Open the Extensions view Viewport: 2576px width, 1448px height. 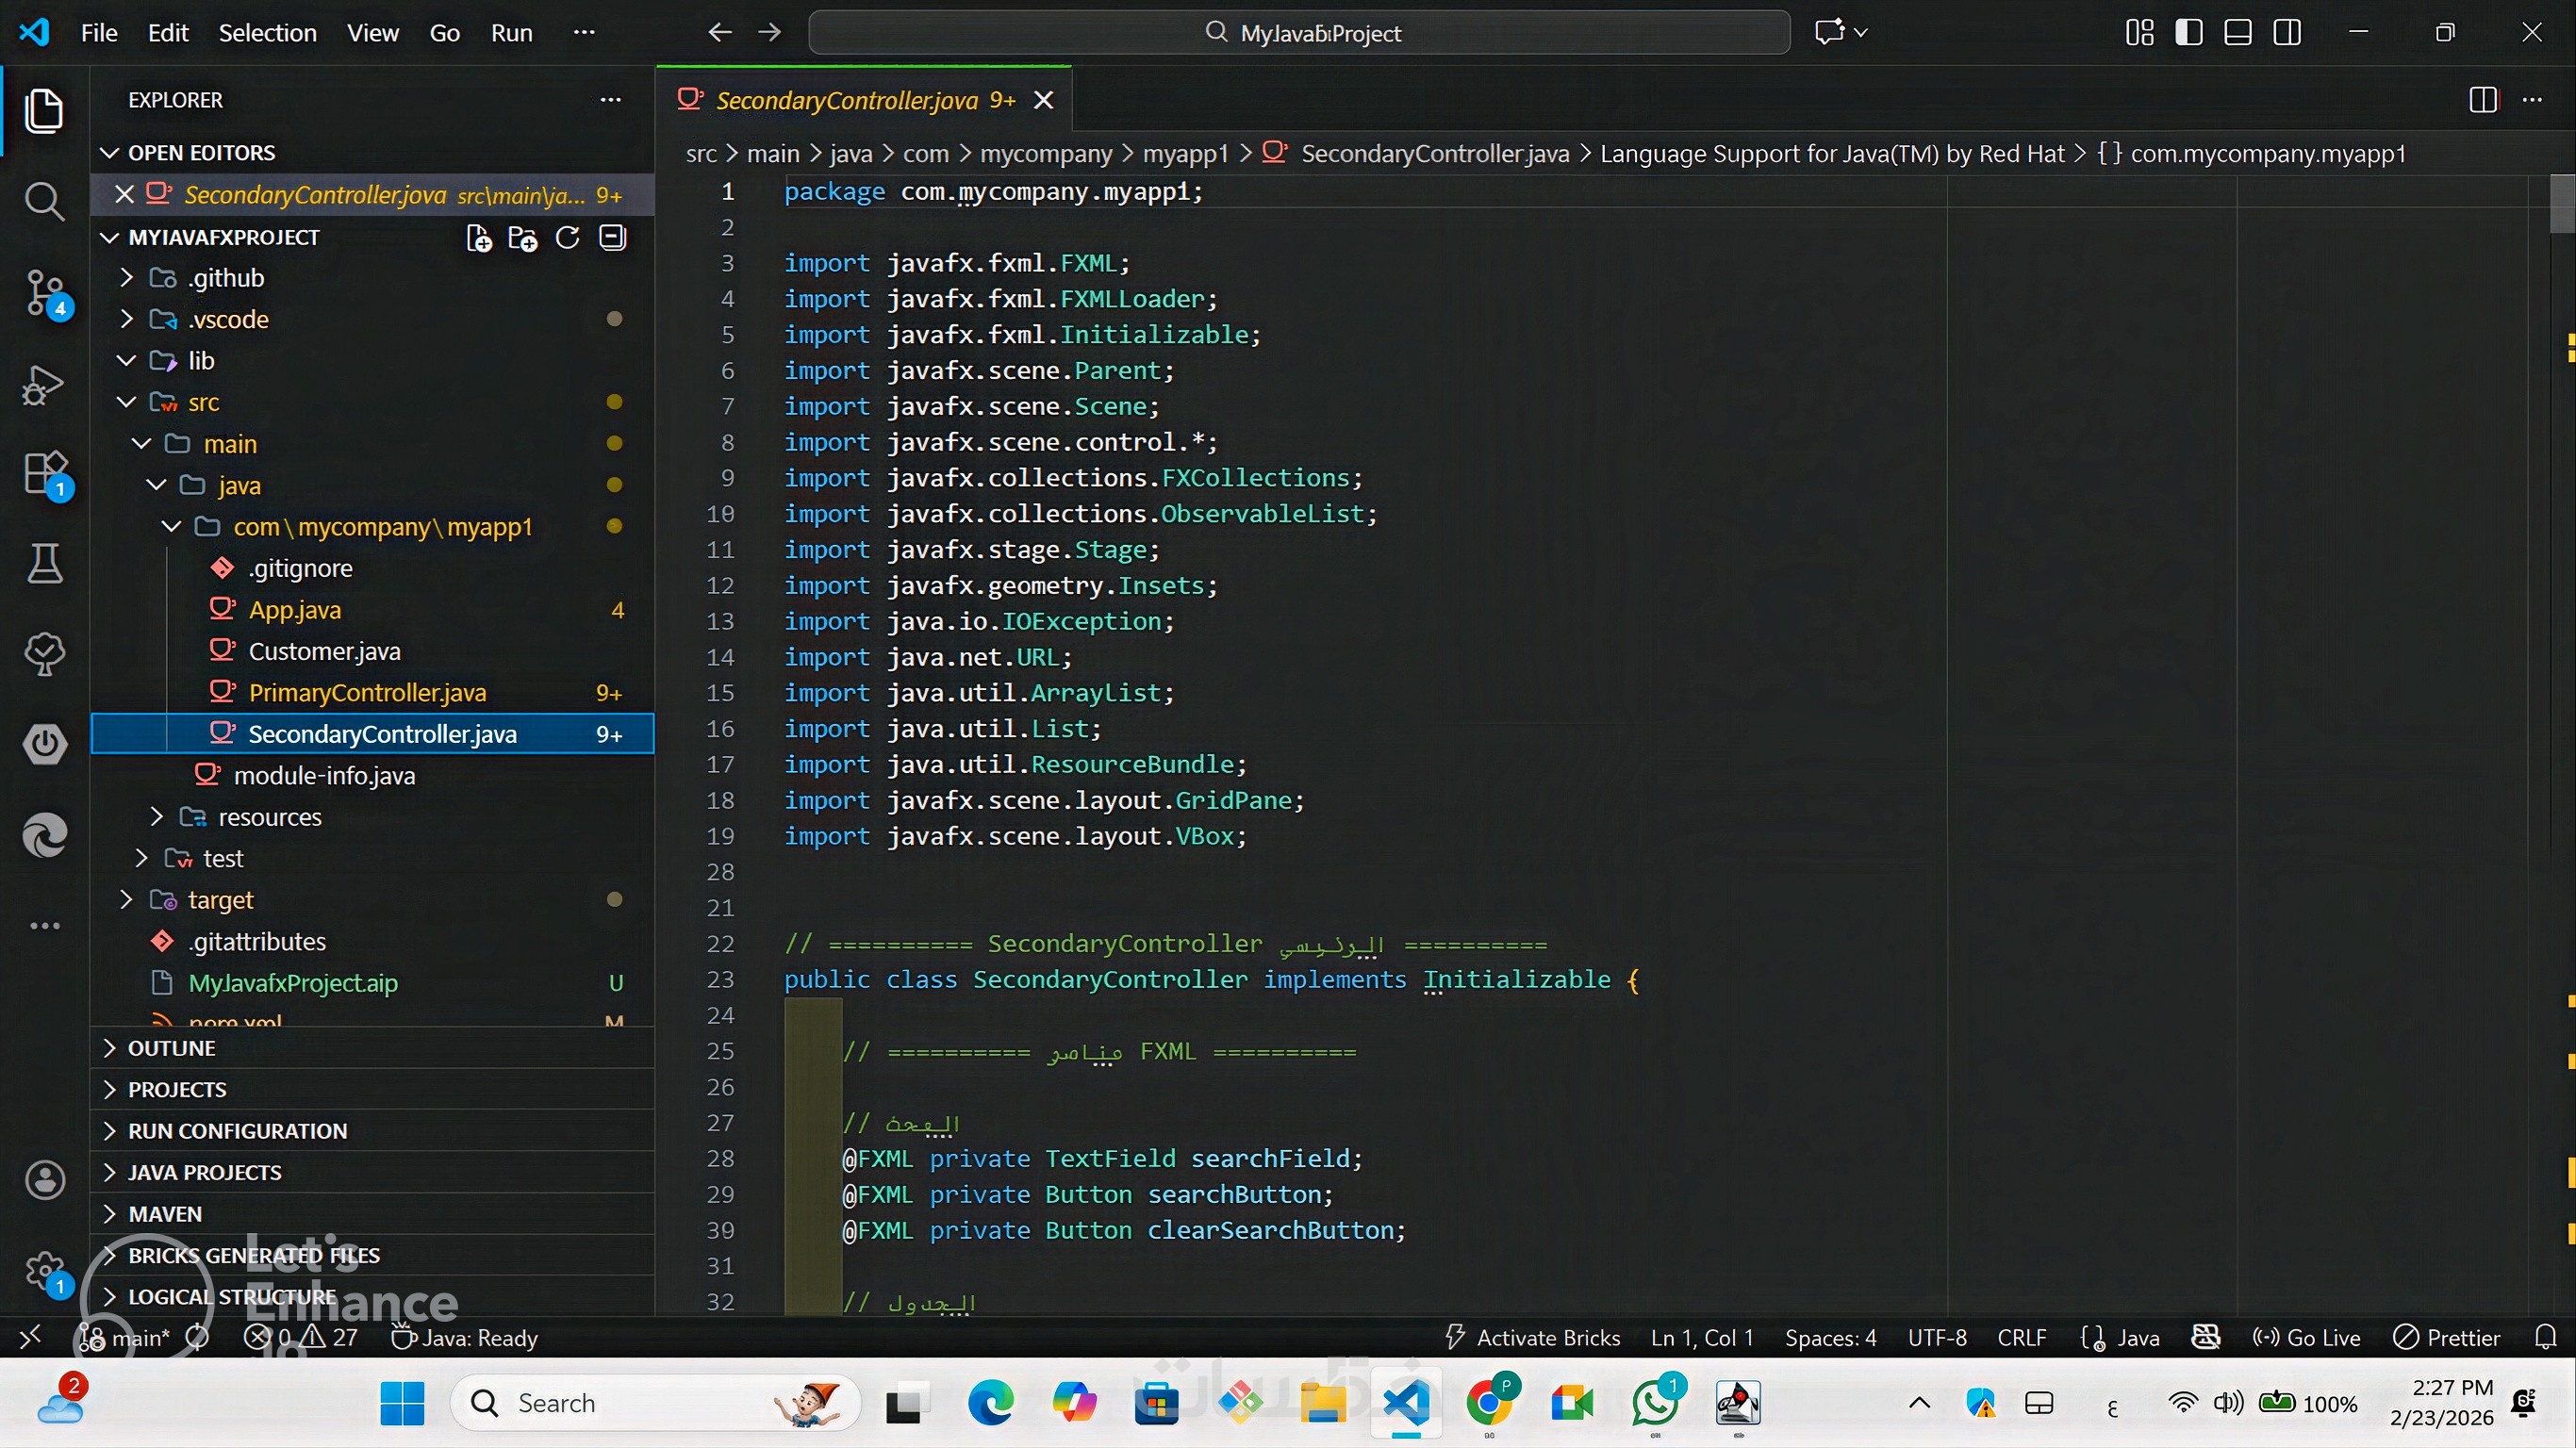click(44, 474)
